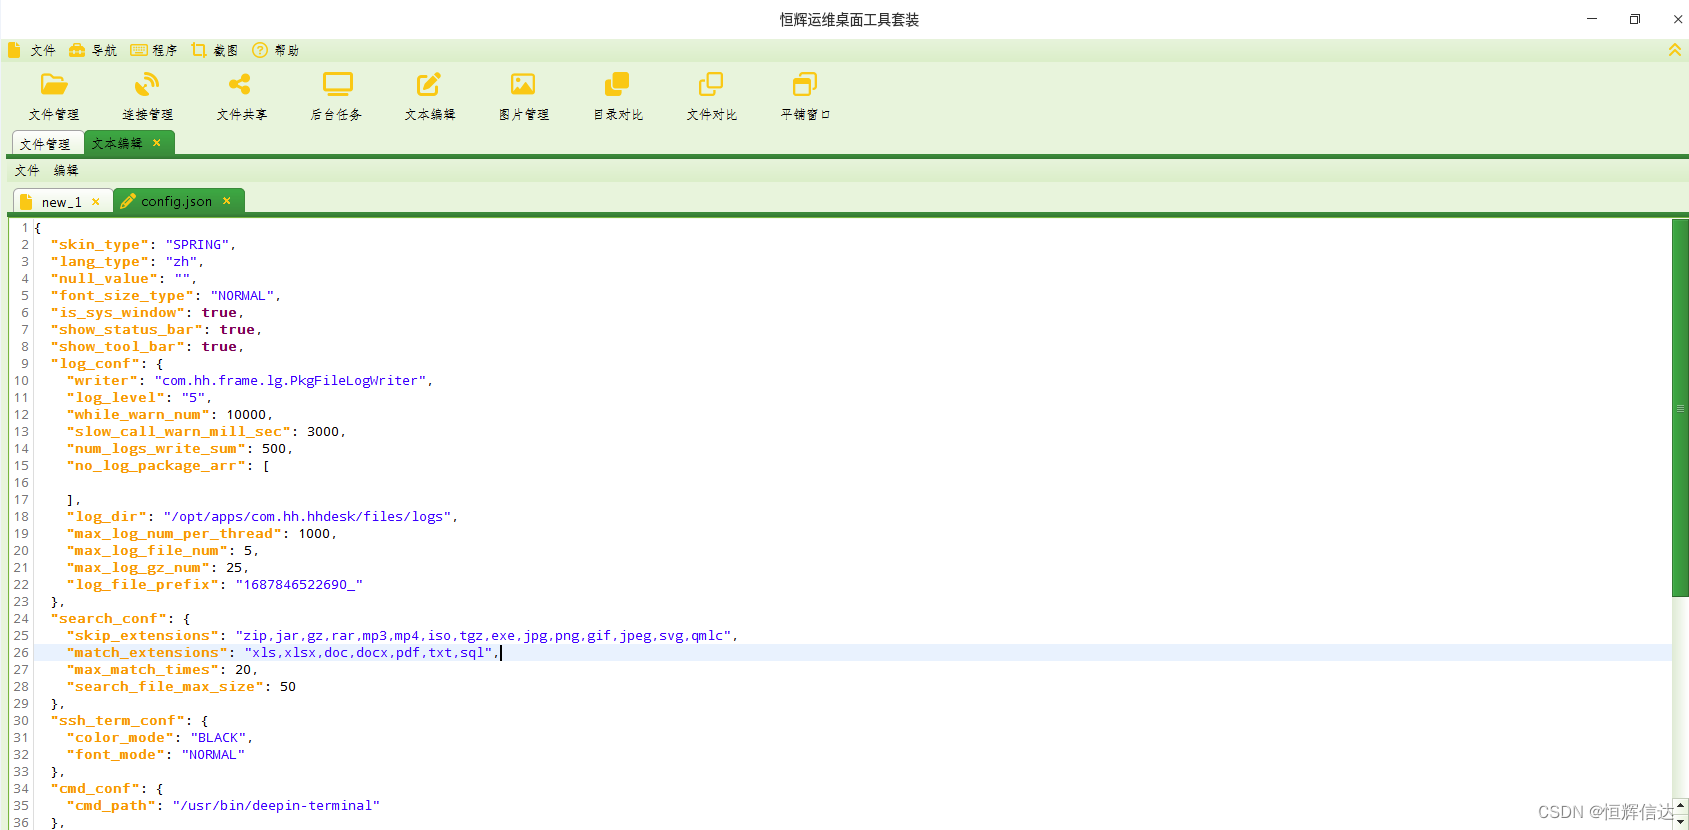Open the 程序 program menu
Screen dimensions: 1689x830
154,50
